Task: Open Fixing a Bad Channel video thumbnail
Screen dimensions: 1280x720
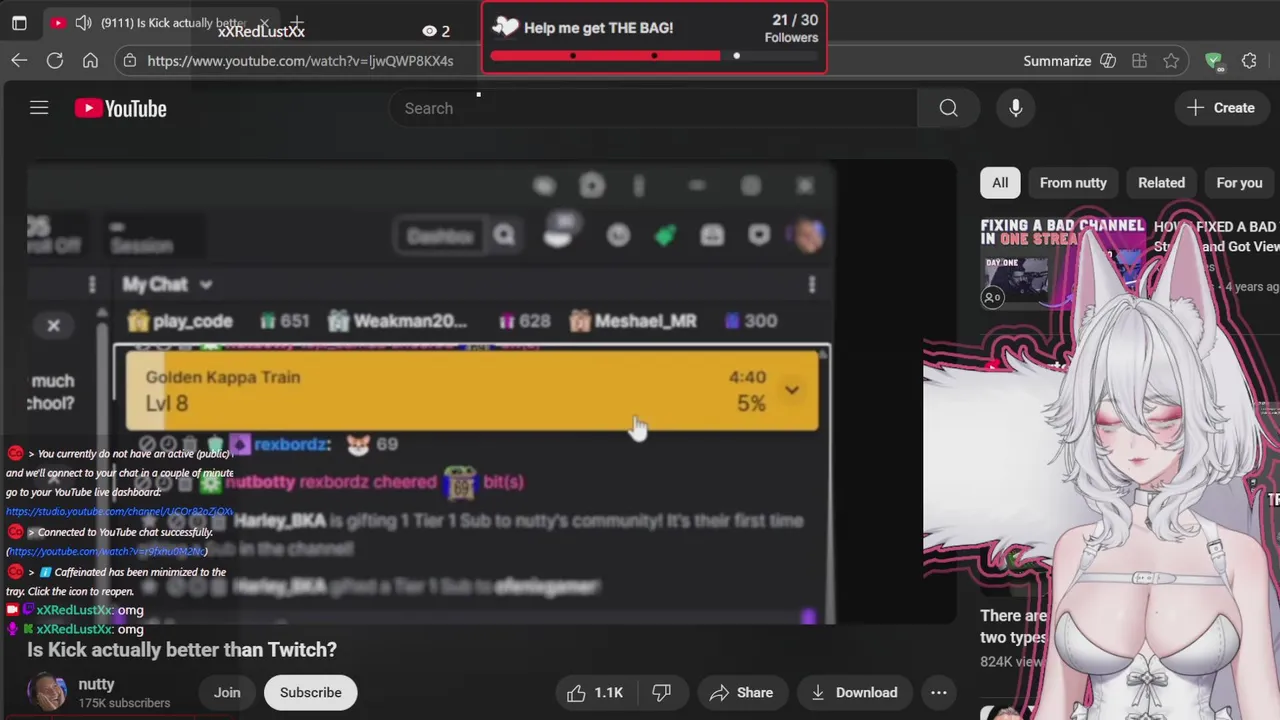Action: pos(1062,263)
